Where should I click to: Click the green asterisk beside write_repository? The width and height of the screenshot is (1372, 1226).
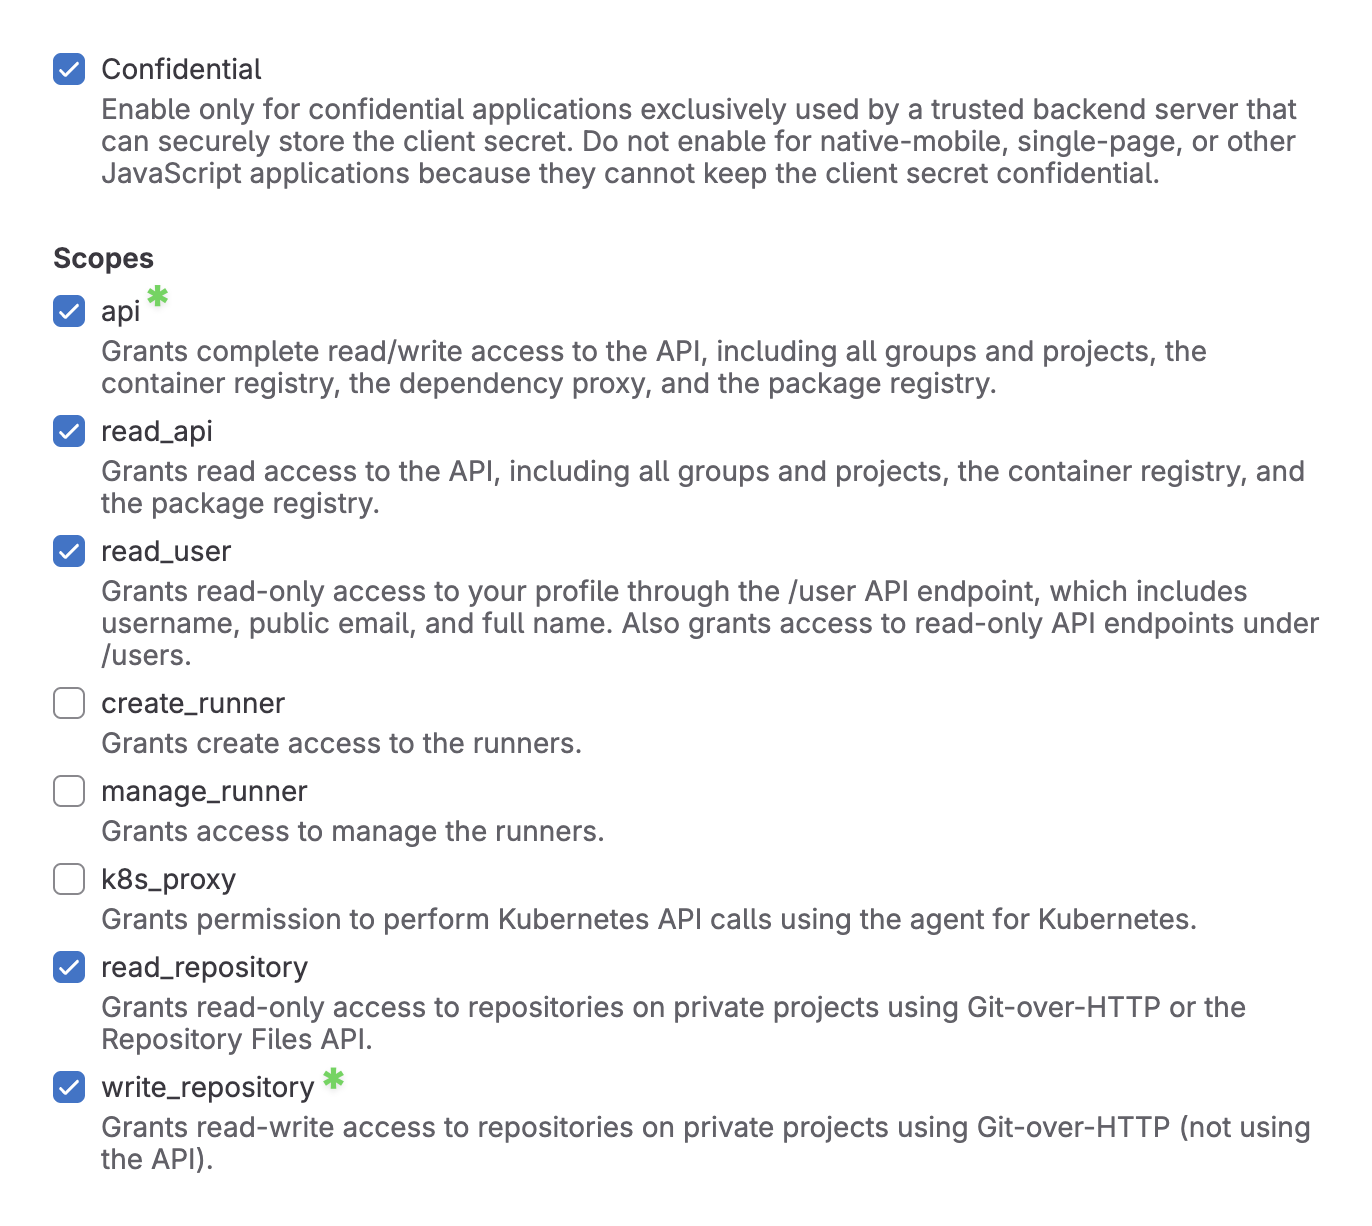333,1079
